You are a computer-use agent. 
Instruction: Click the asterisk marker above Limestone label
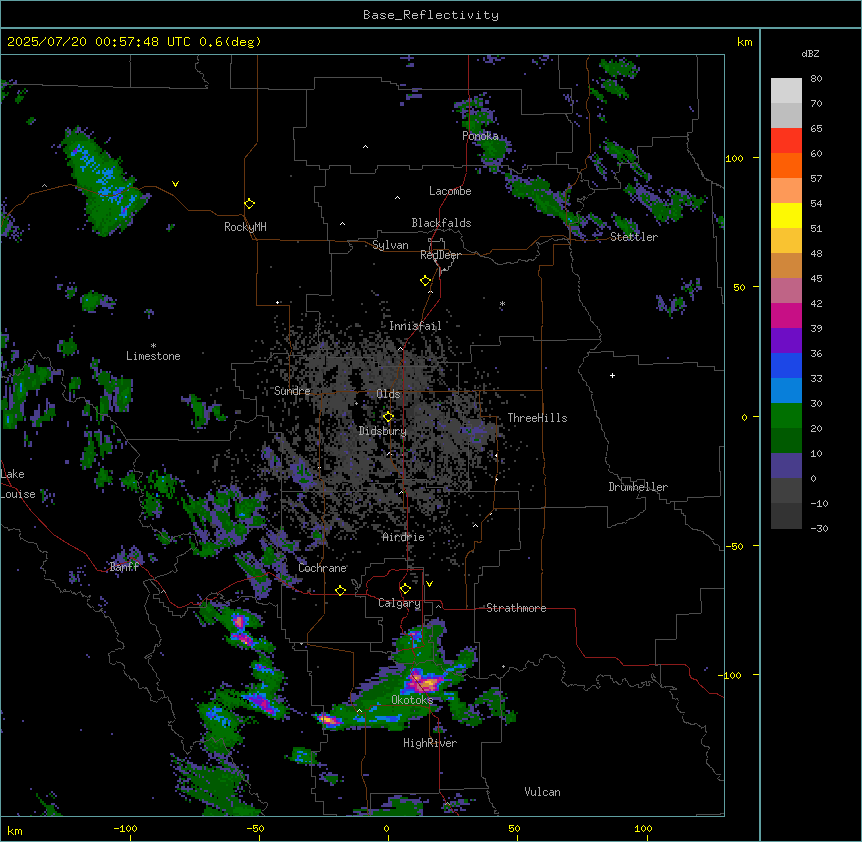pos(153,346)
